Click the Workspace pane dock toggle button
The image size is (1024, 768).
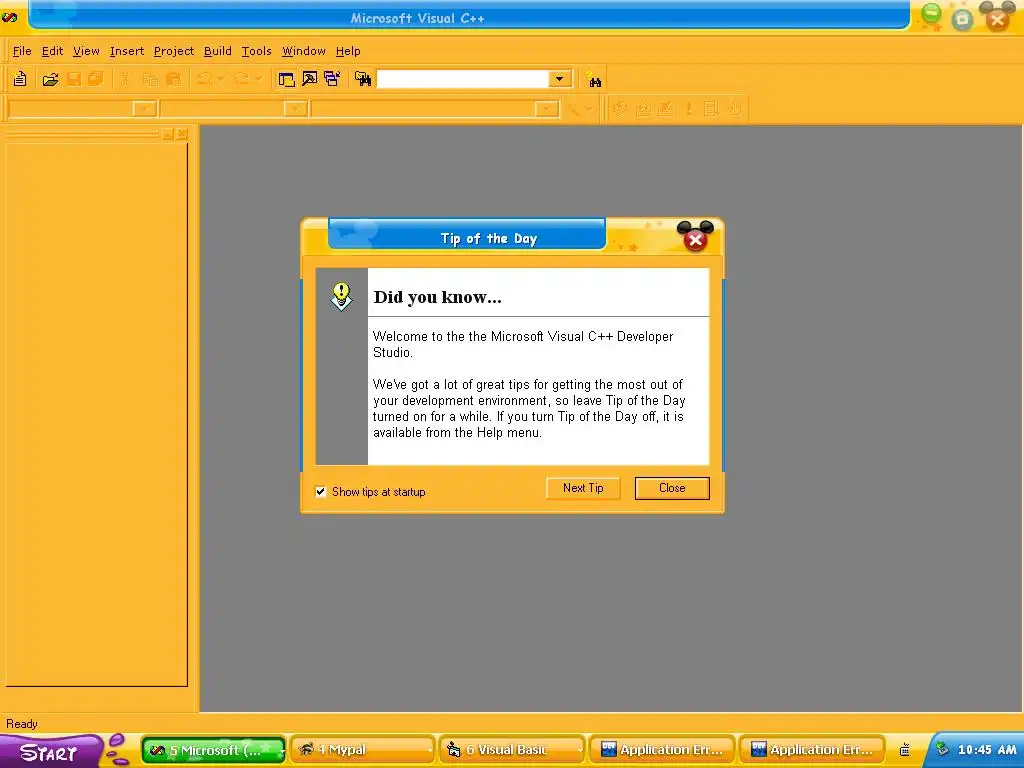coord(168,134)
